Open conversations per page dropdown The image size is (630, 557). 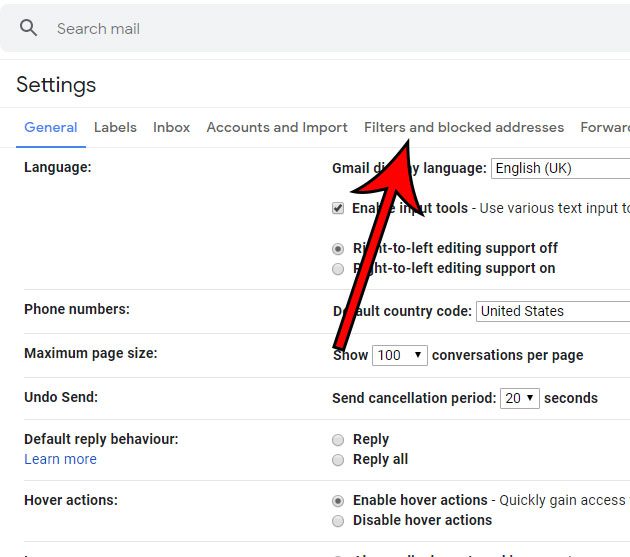pyautogui.click(x=400, y=355)
